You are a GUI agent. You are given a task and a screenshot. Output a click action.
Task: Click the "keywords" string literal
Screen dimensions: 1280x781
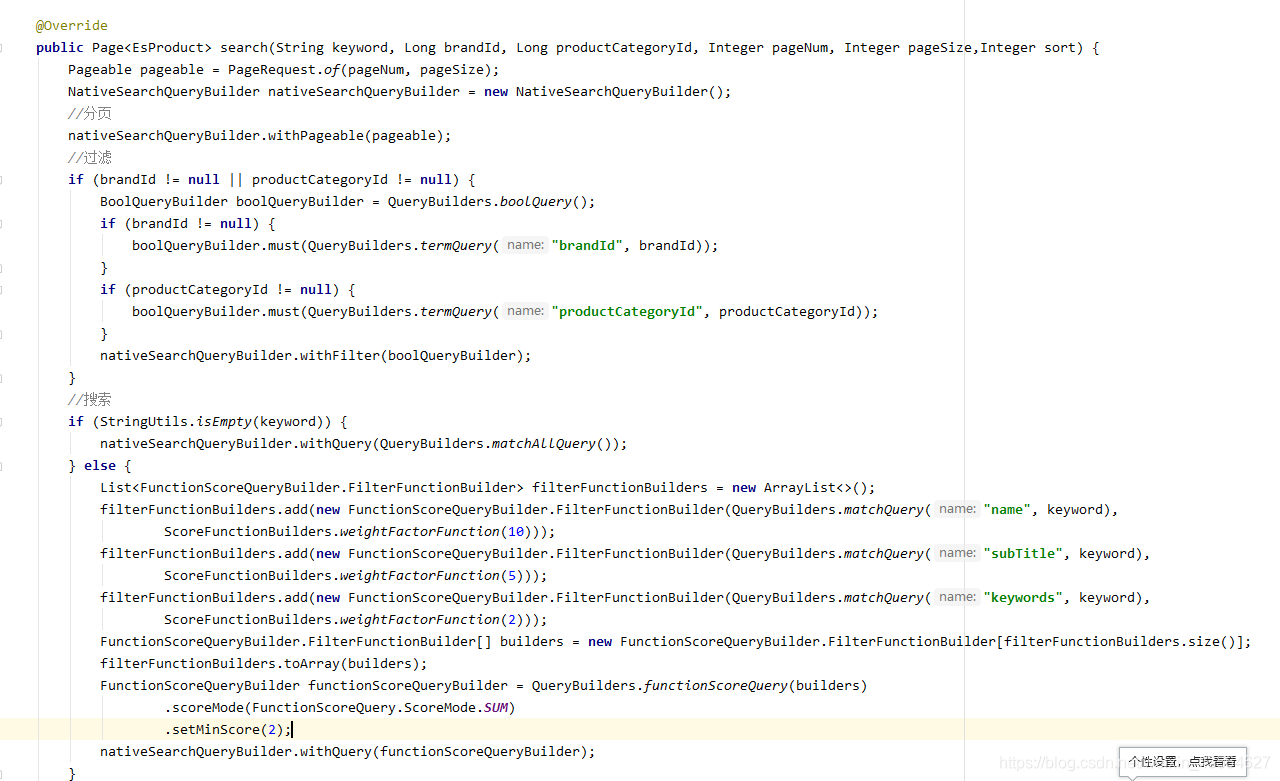[x=1023, y=597]
